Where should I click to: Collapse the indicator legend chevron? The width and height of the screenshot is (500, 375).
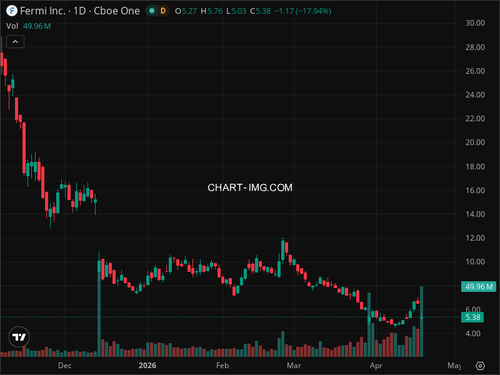[15, 42]
